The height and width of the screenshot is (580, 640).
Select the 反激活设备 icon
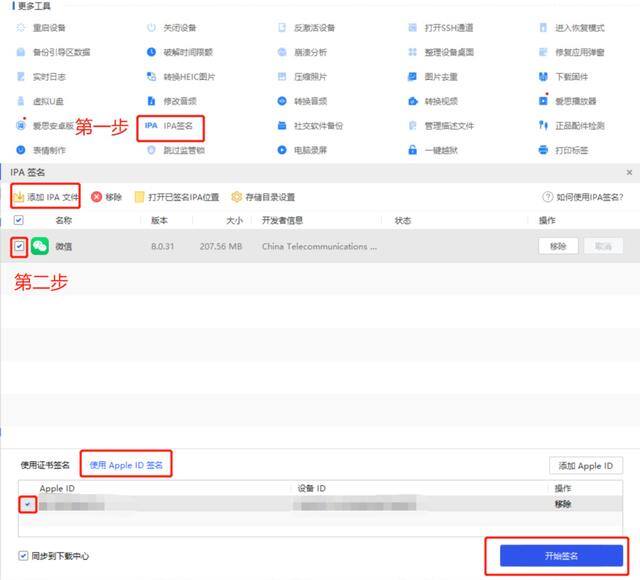(x=282, y=28)
